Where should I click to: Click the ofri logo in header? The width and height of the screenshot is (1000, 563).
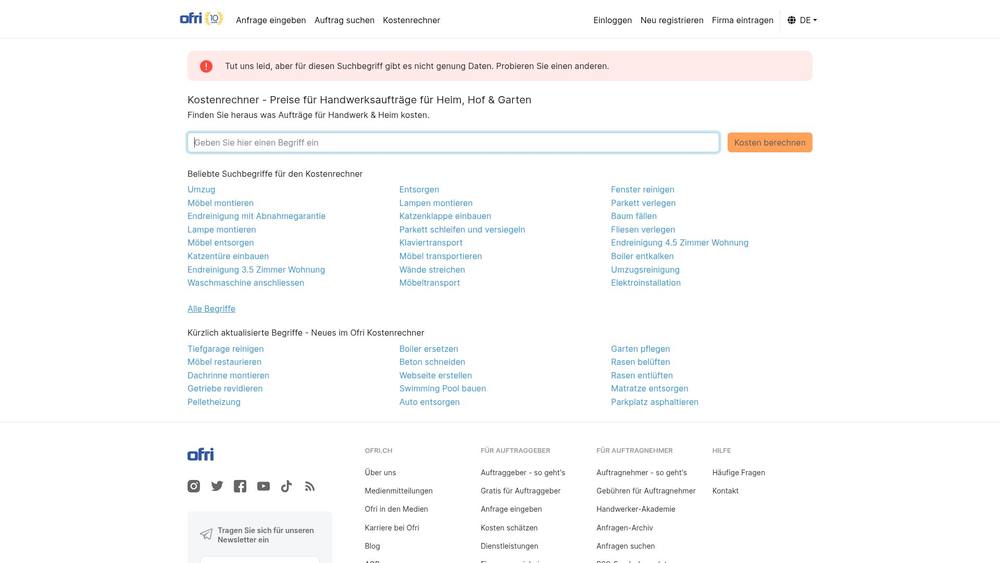point(201,18)
